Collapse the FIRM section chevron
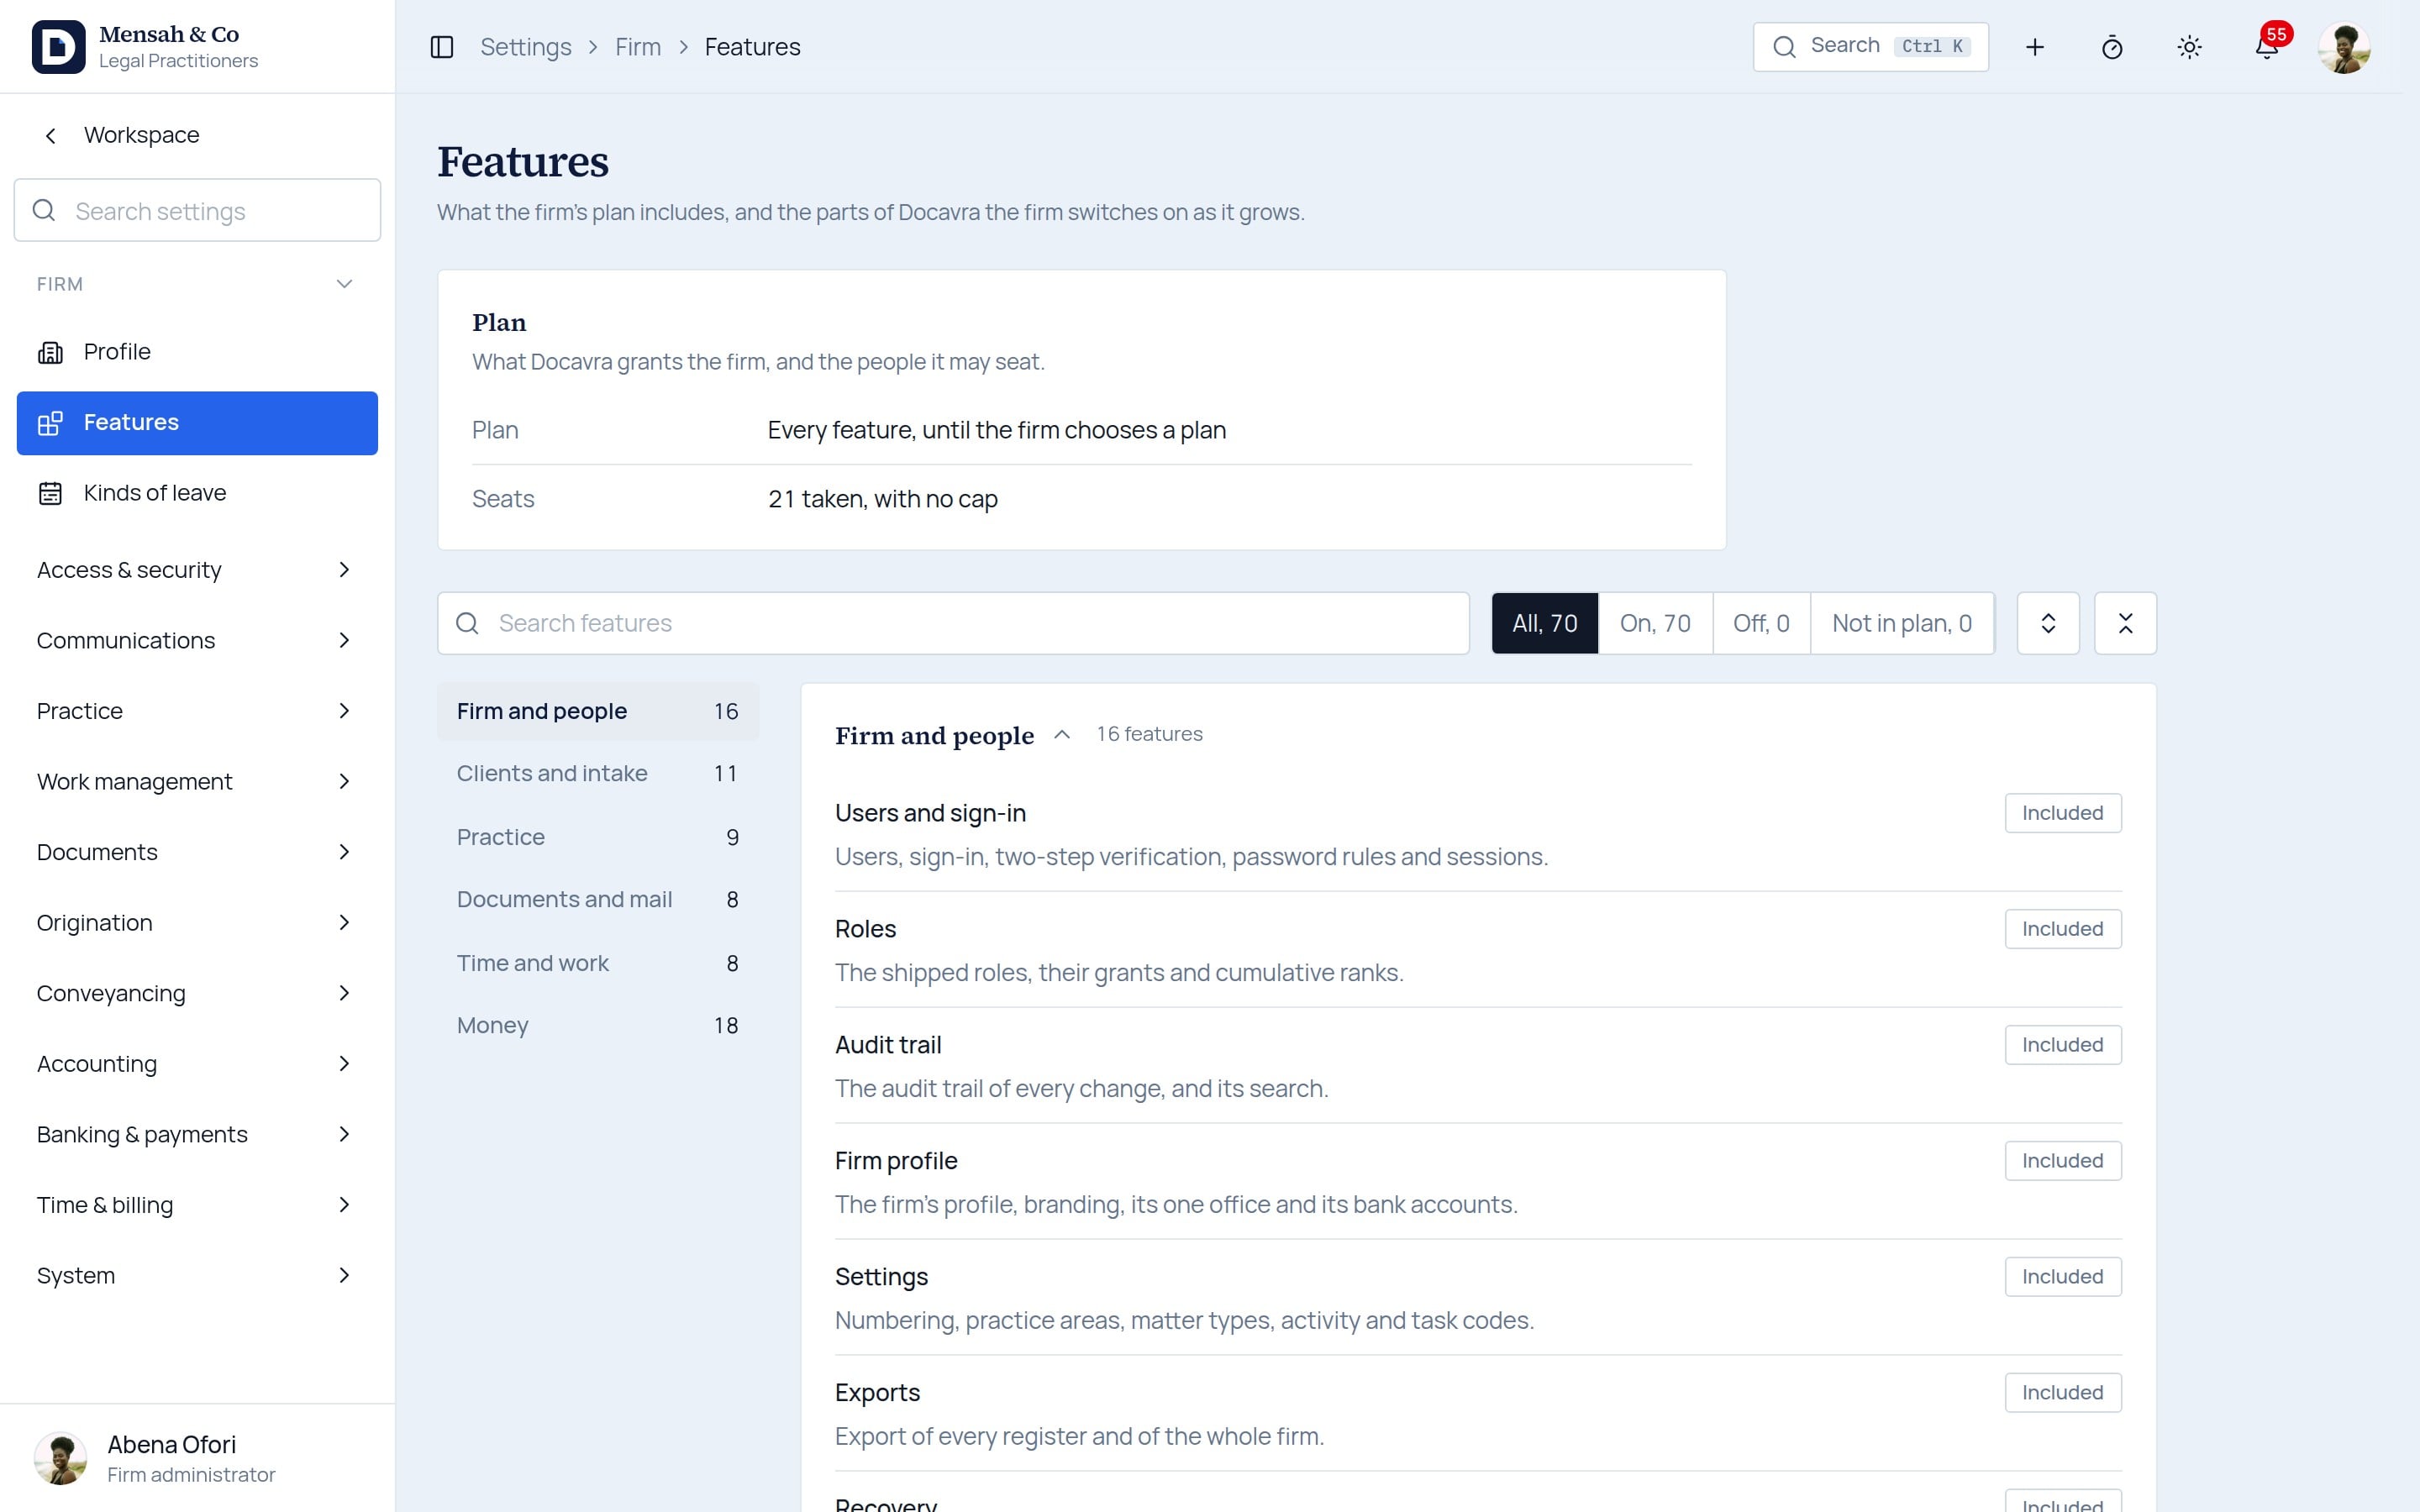This screenshot has width=2420, height=1512. [344, 284]
